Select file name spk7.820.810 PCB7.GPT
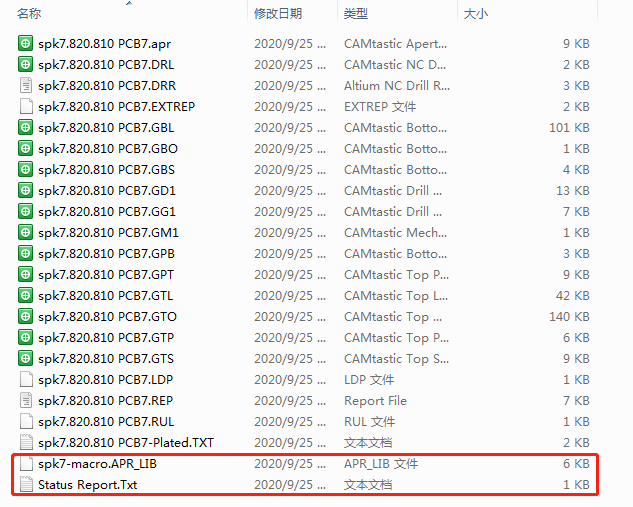The width and height of the screenshot is (633, 507). 106,274
